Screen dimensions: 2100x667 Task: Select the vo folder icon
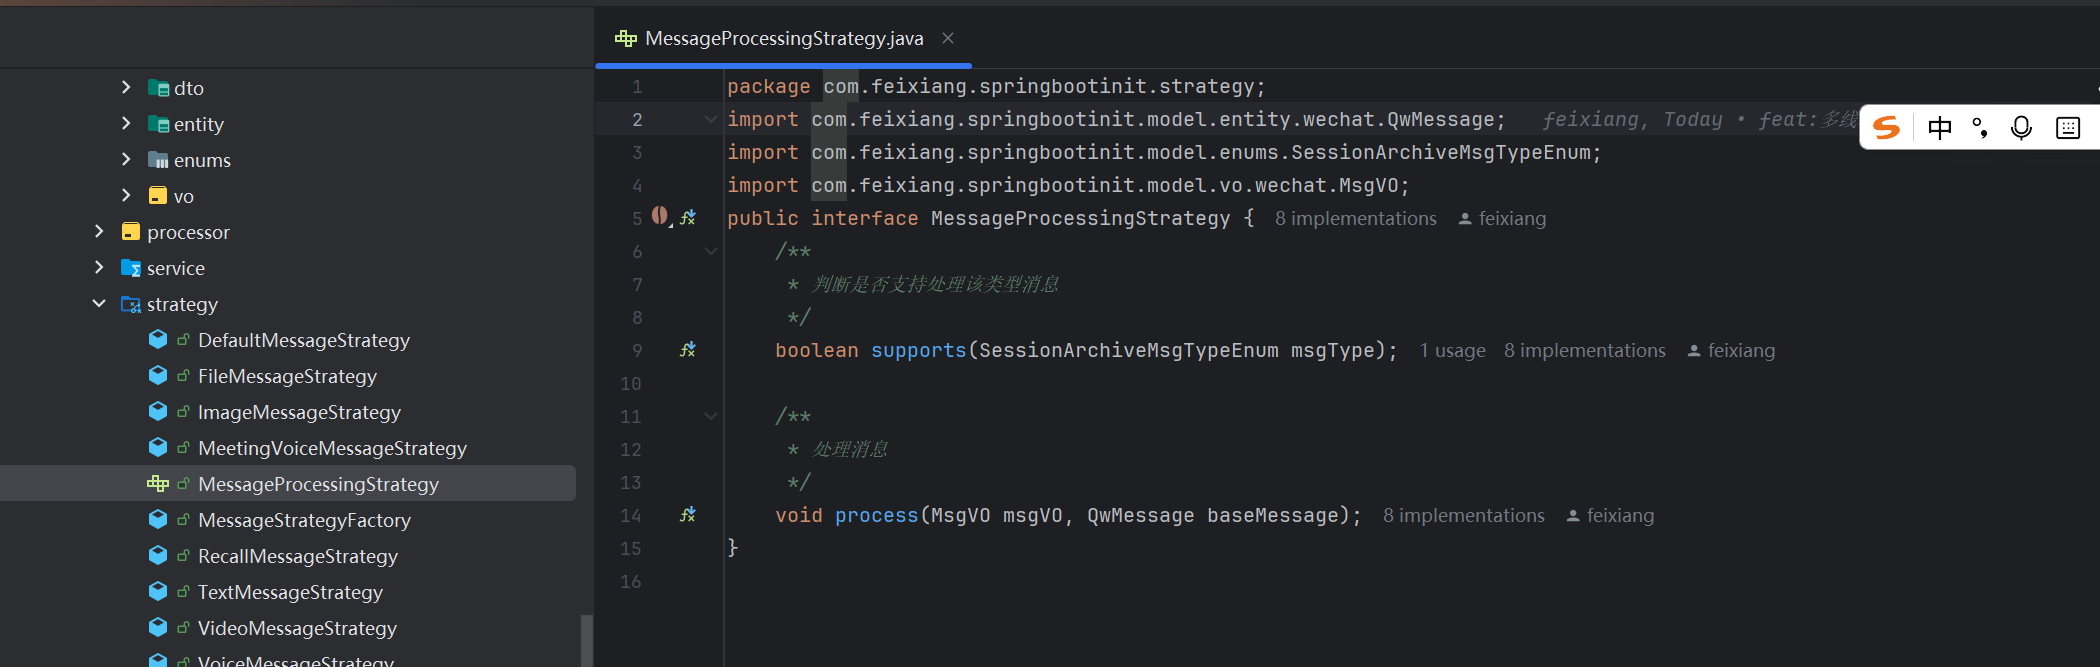click(158, 196)
